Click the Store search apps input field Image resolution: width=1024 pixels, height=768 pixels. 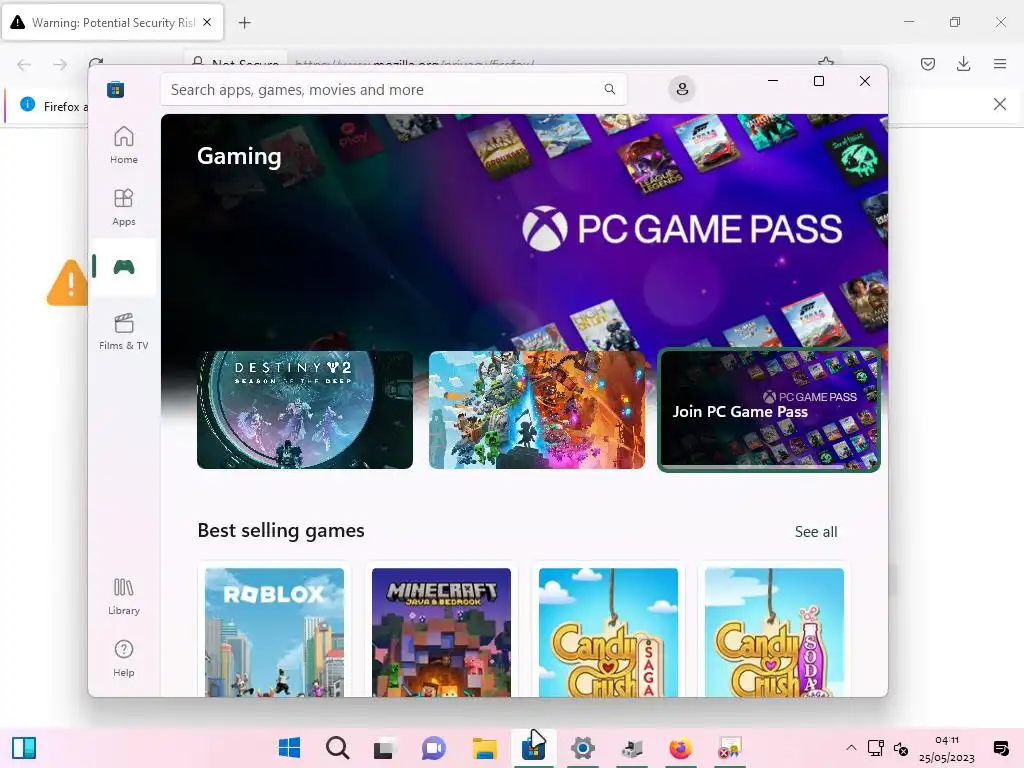coord(393,89)
